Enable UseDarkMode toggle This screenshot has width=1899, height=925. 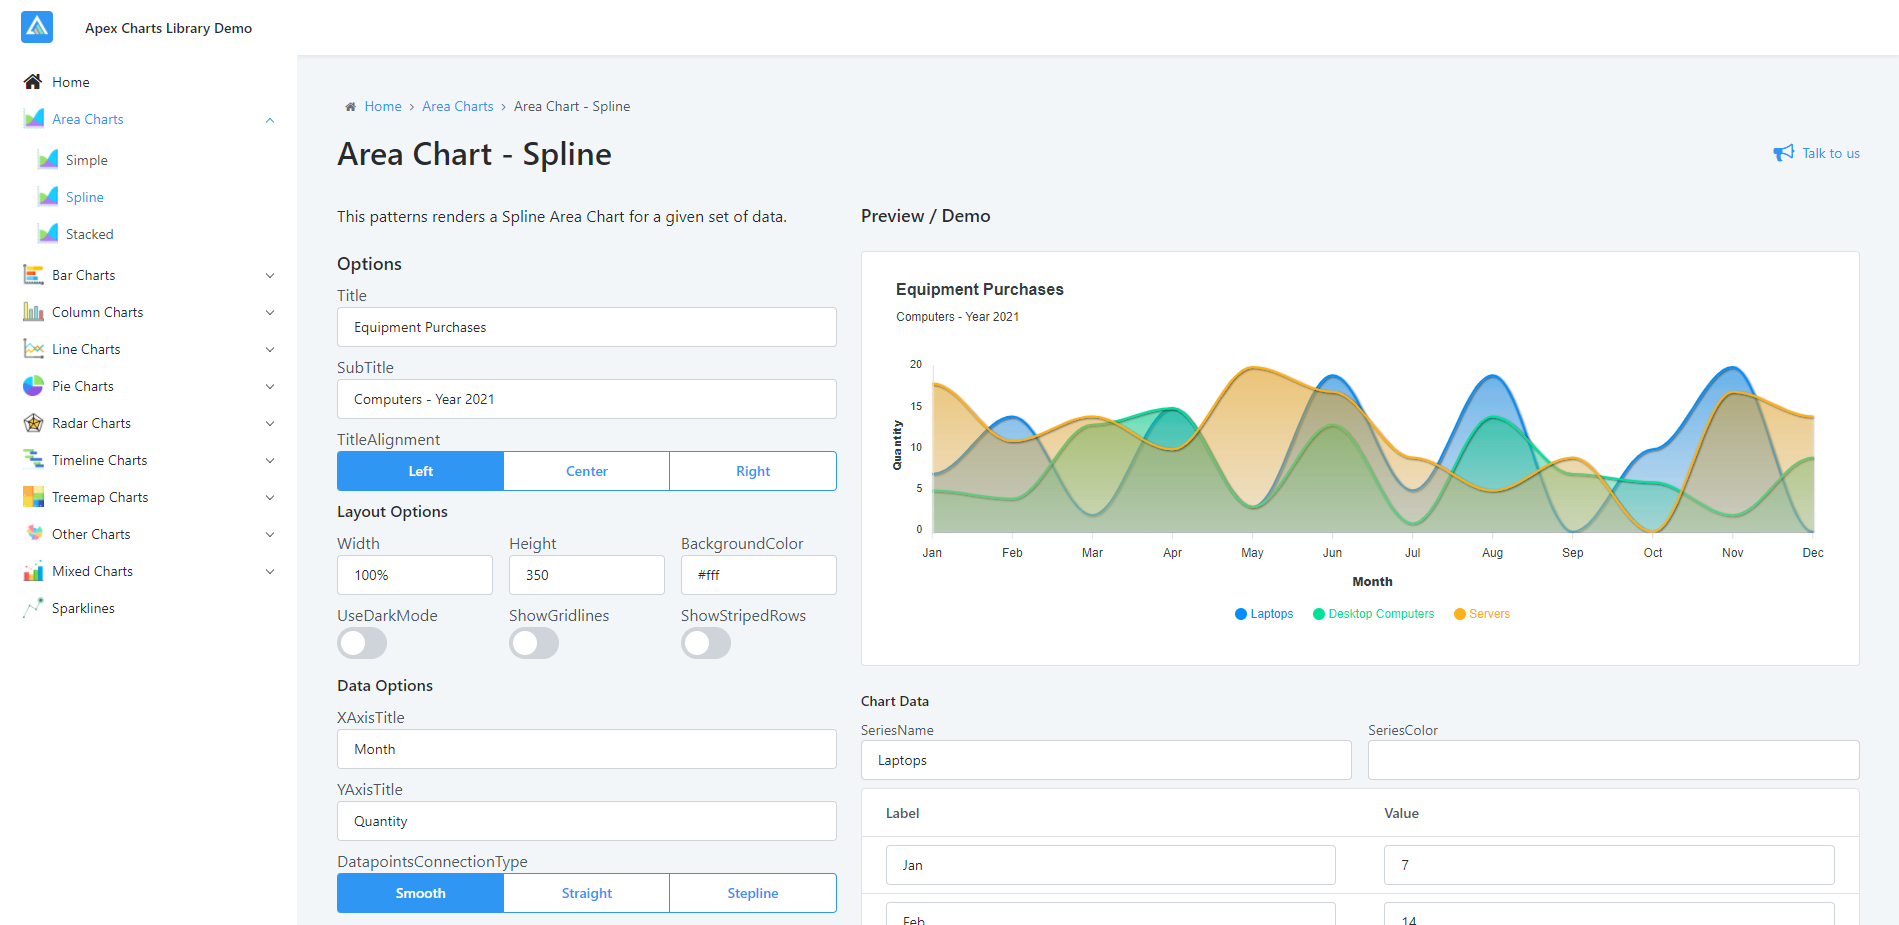pos(361,643)
